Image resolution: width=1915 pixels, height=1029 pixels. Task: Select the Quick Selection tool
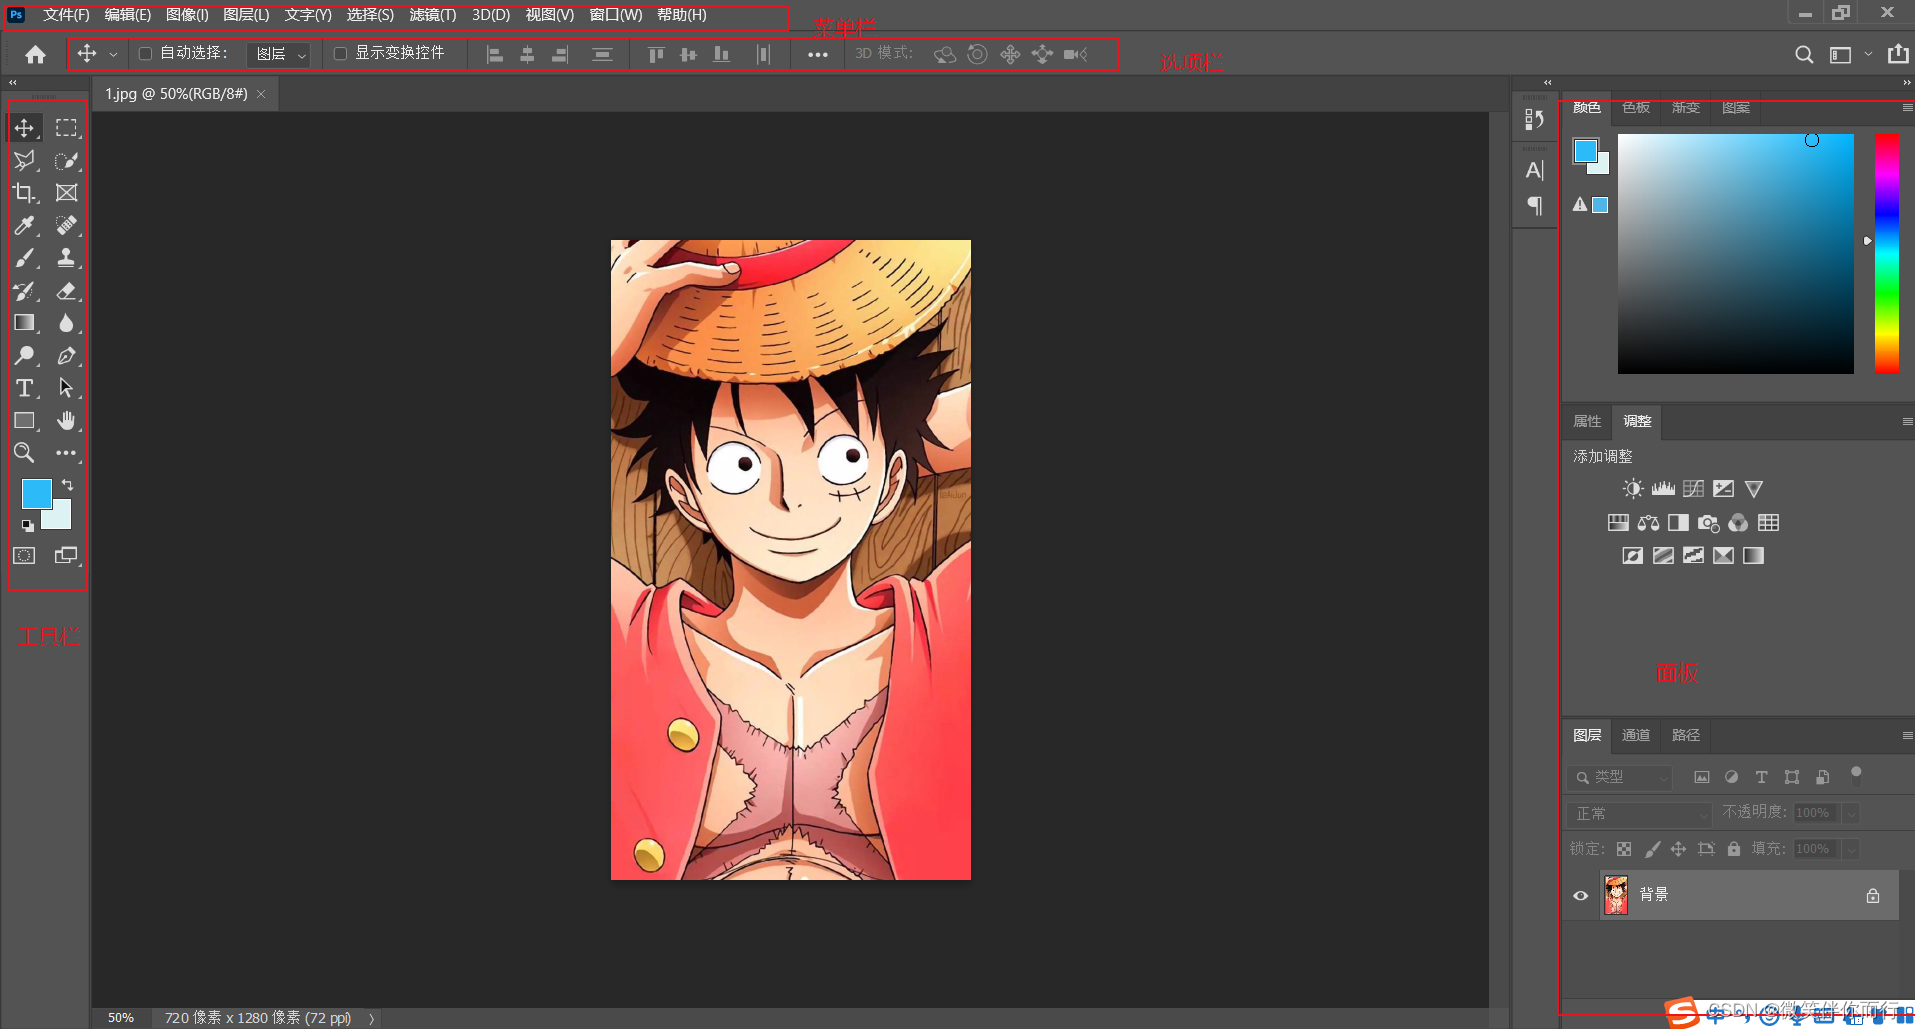tap(66, 160)
